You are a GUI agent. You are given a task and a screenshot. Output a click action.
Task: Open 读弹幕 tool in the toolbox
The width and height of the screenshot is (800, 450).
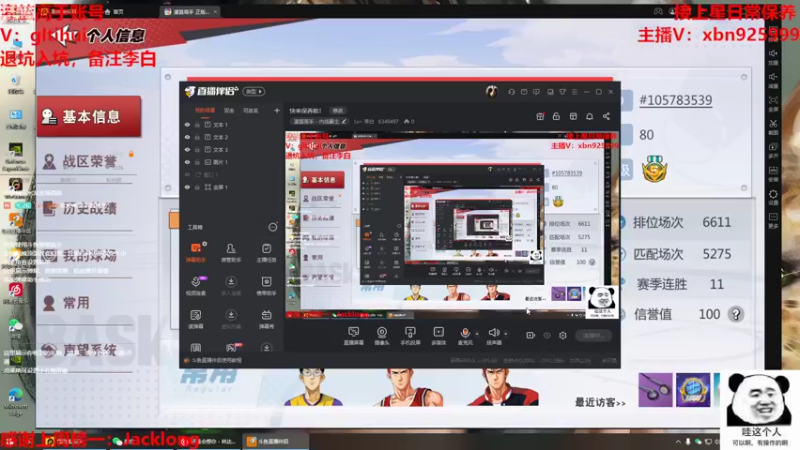[196, 319]
